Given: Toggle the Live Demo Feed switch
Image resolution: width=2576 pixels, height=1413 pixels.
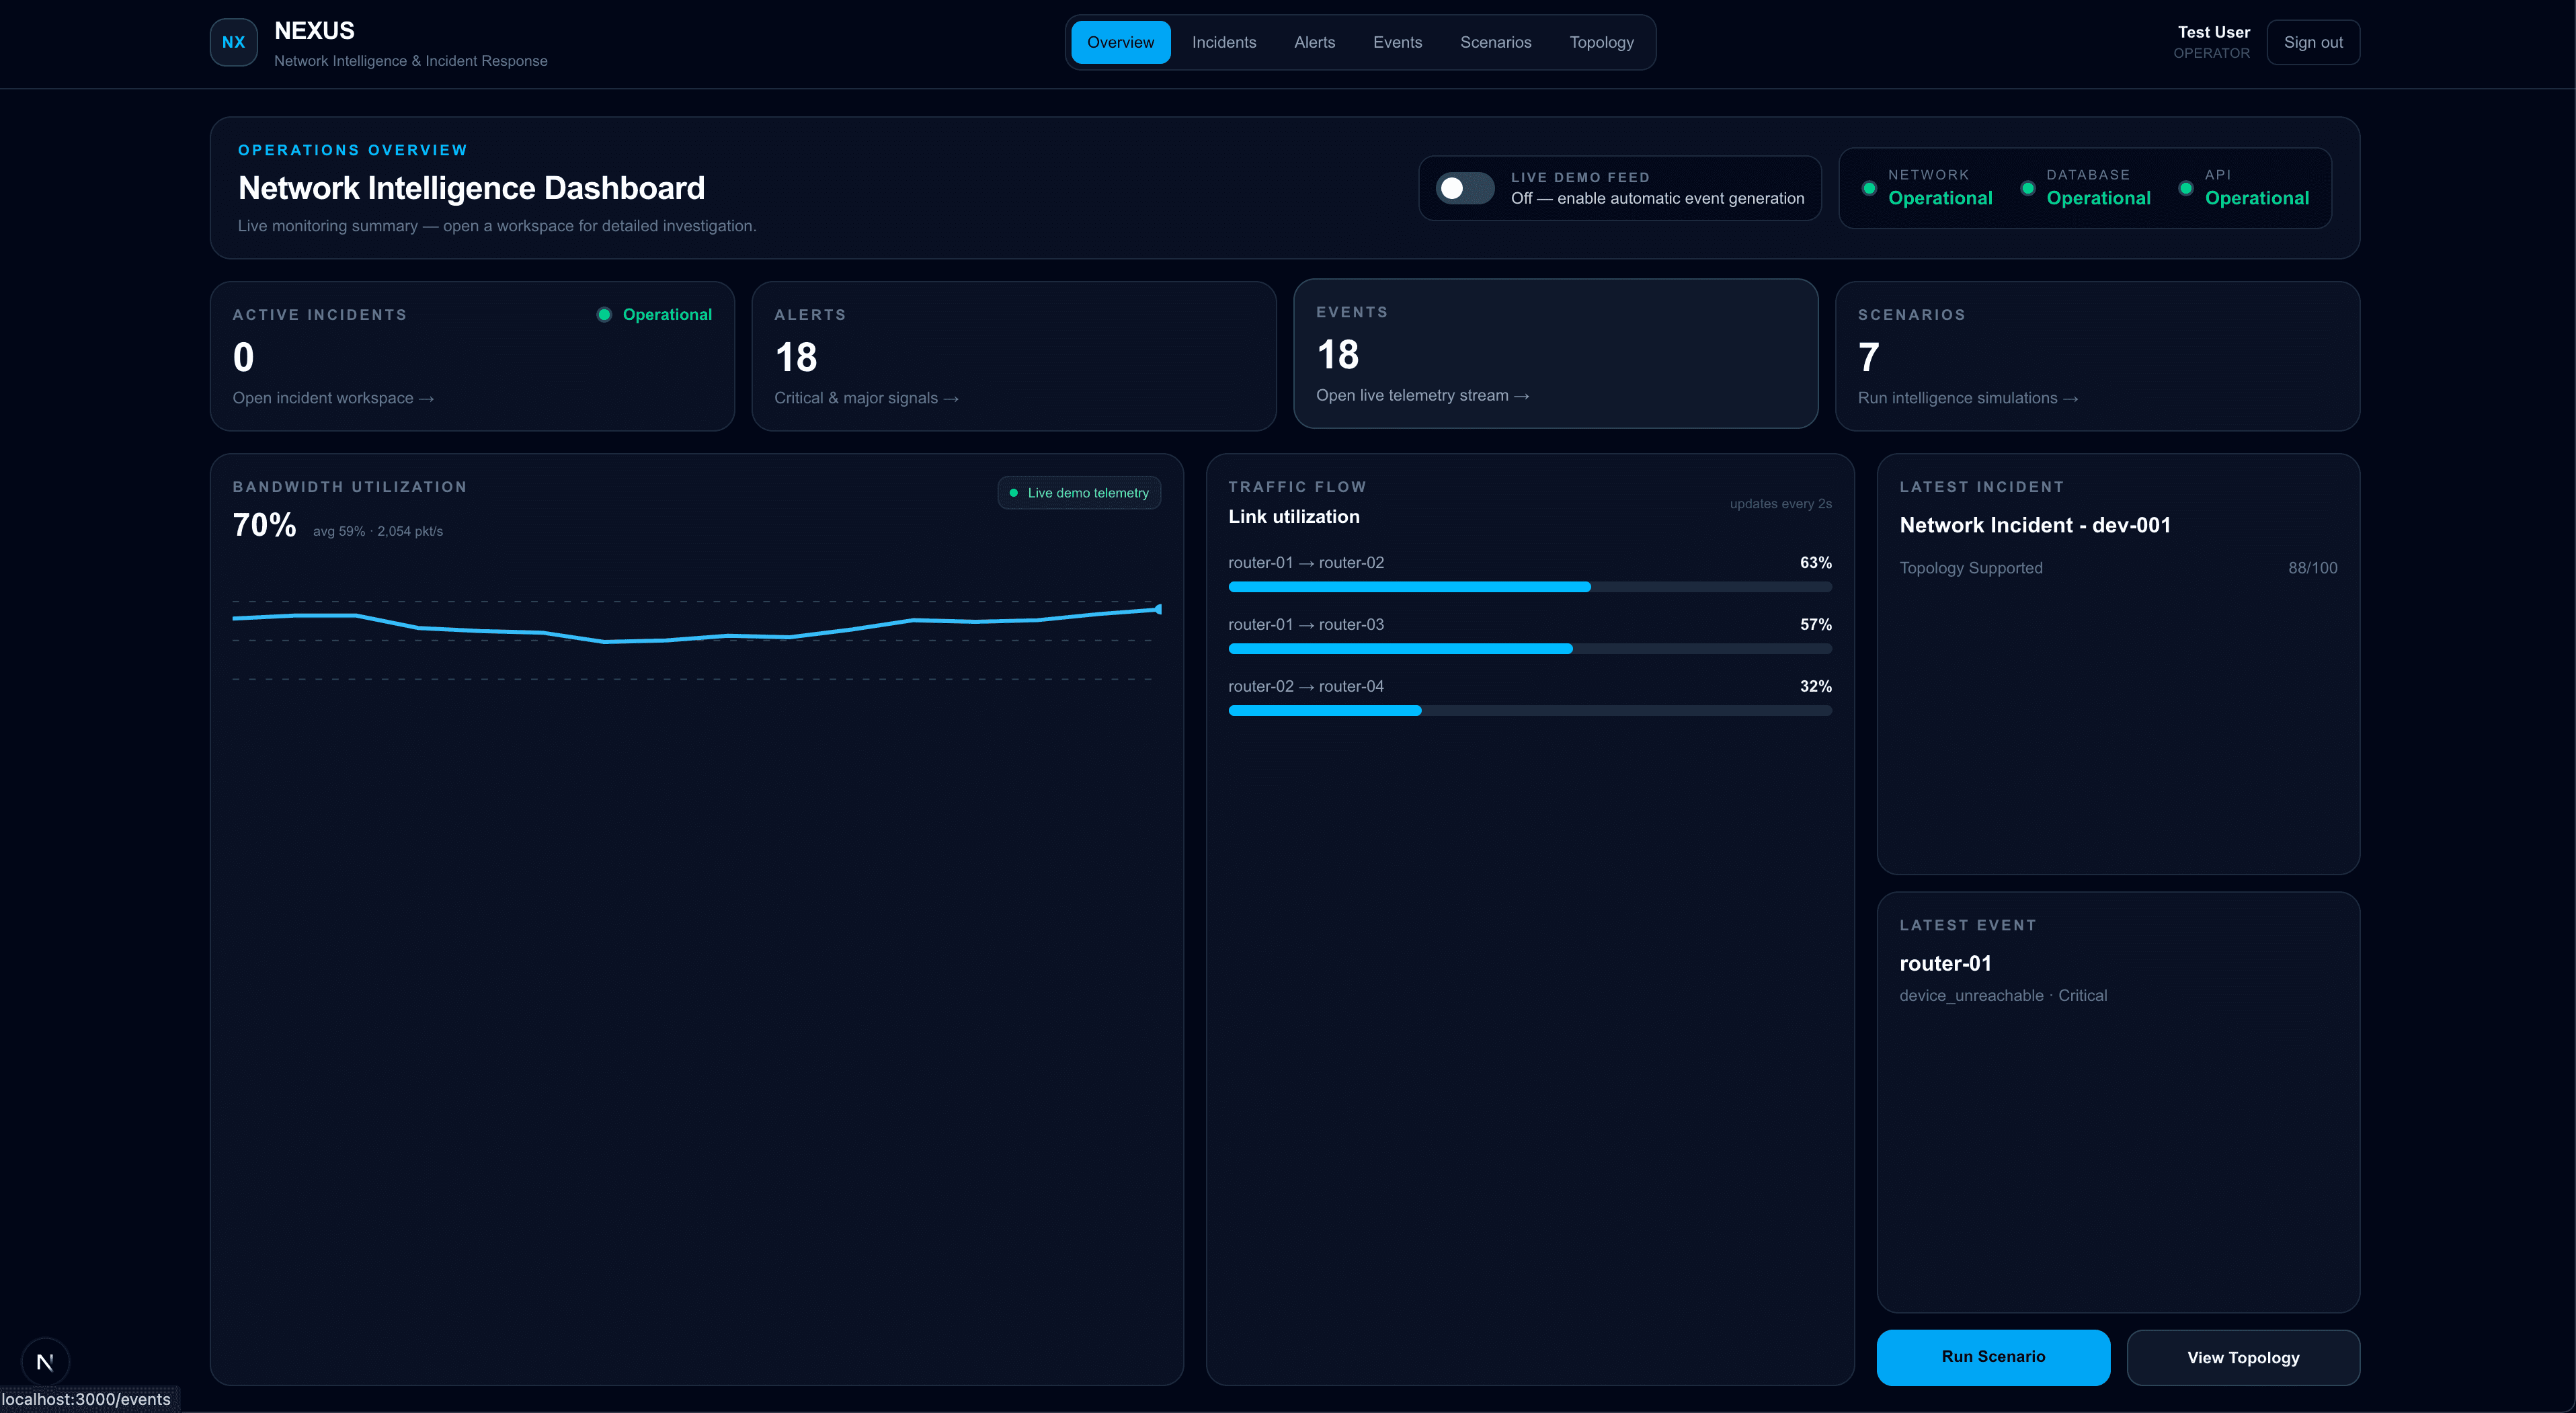Looking at the screenshot, I should tap(1465, 188).
